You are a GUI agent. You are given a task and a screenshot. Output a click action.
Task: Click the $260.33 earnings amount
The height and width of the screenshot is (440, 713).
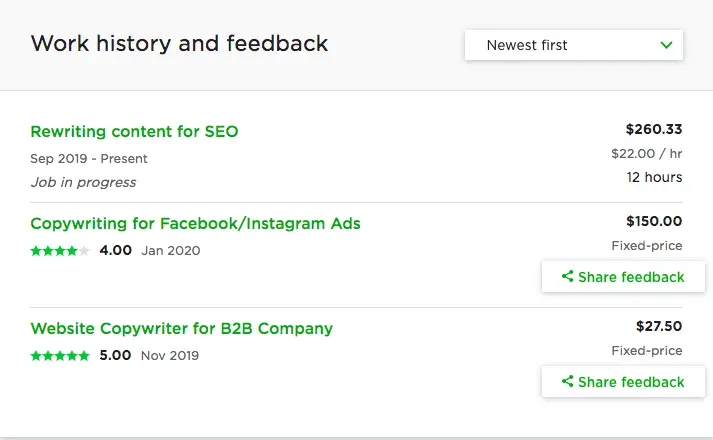coord(654,129)
